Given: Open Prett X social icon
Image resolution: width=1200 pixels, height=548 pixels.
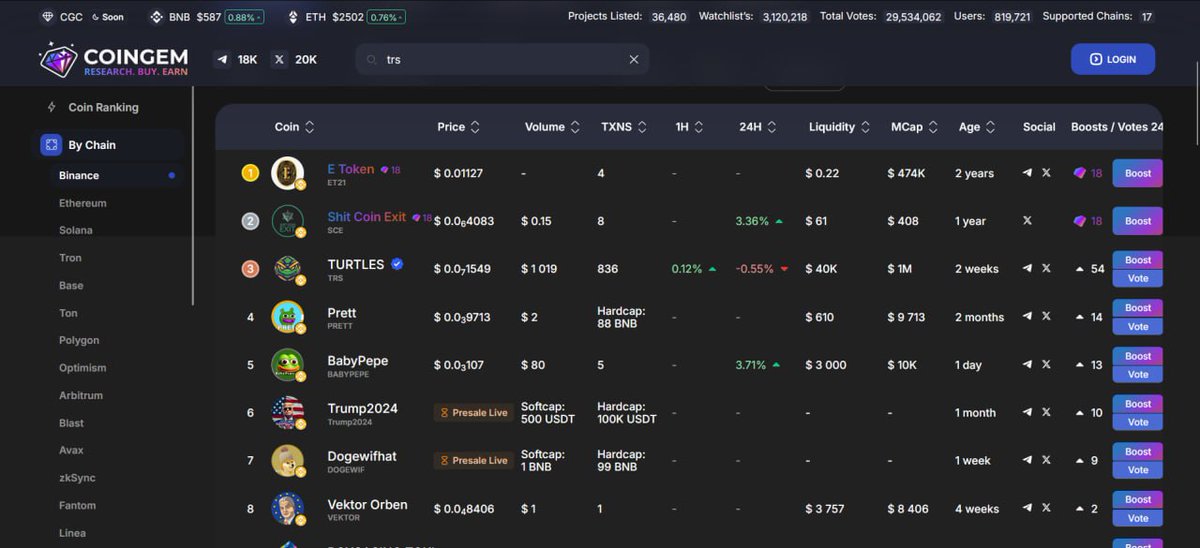Looking at the screenshot, I should tap(1046, 317).
